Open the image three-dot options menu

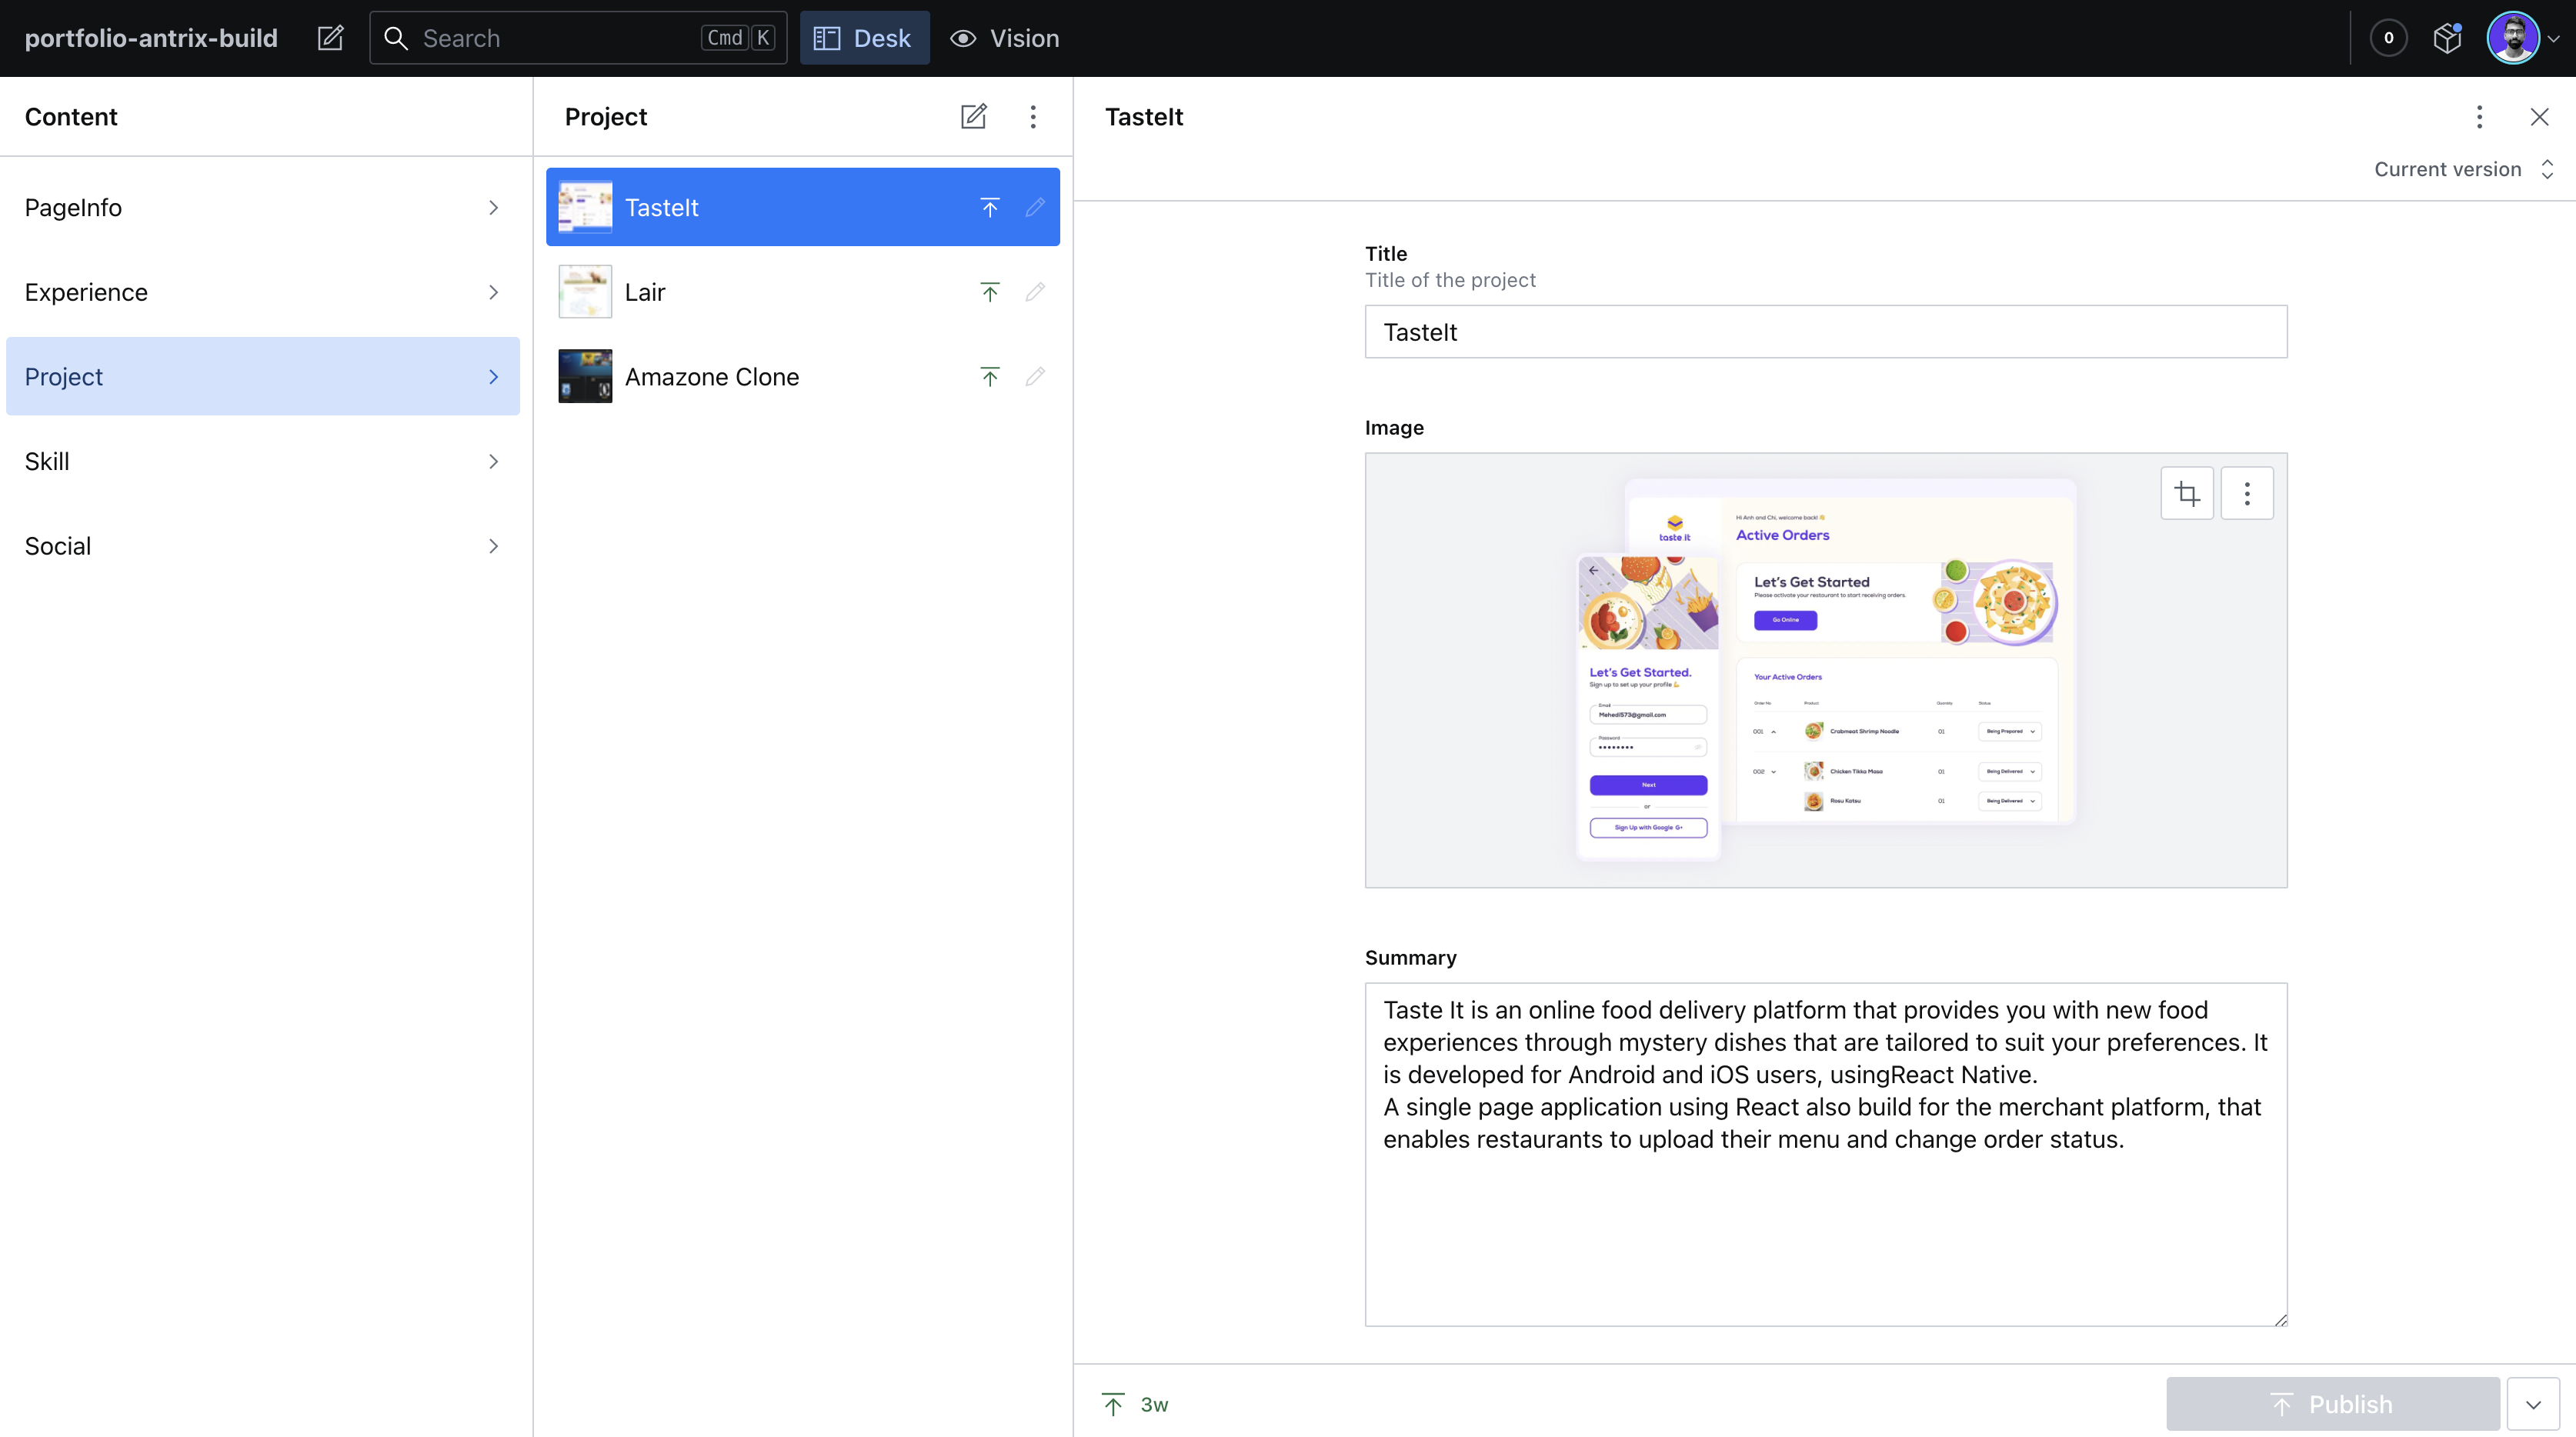[2247, 493]
